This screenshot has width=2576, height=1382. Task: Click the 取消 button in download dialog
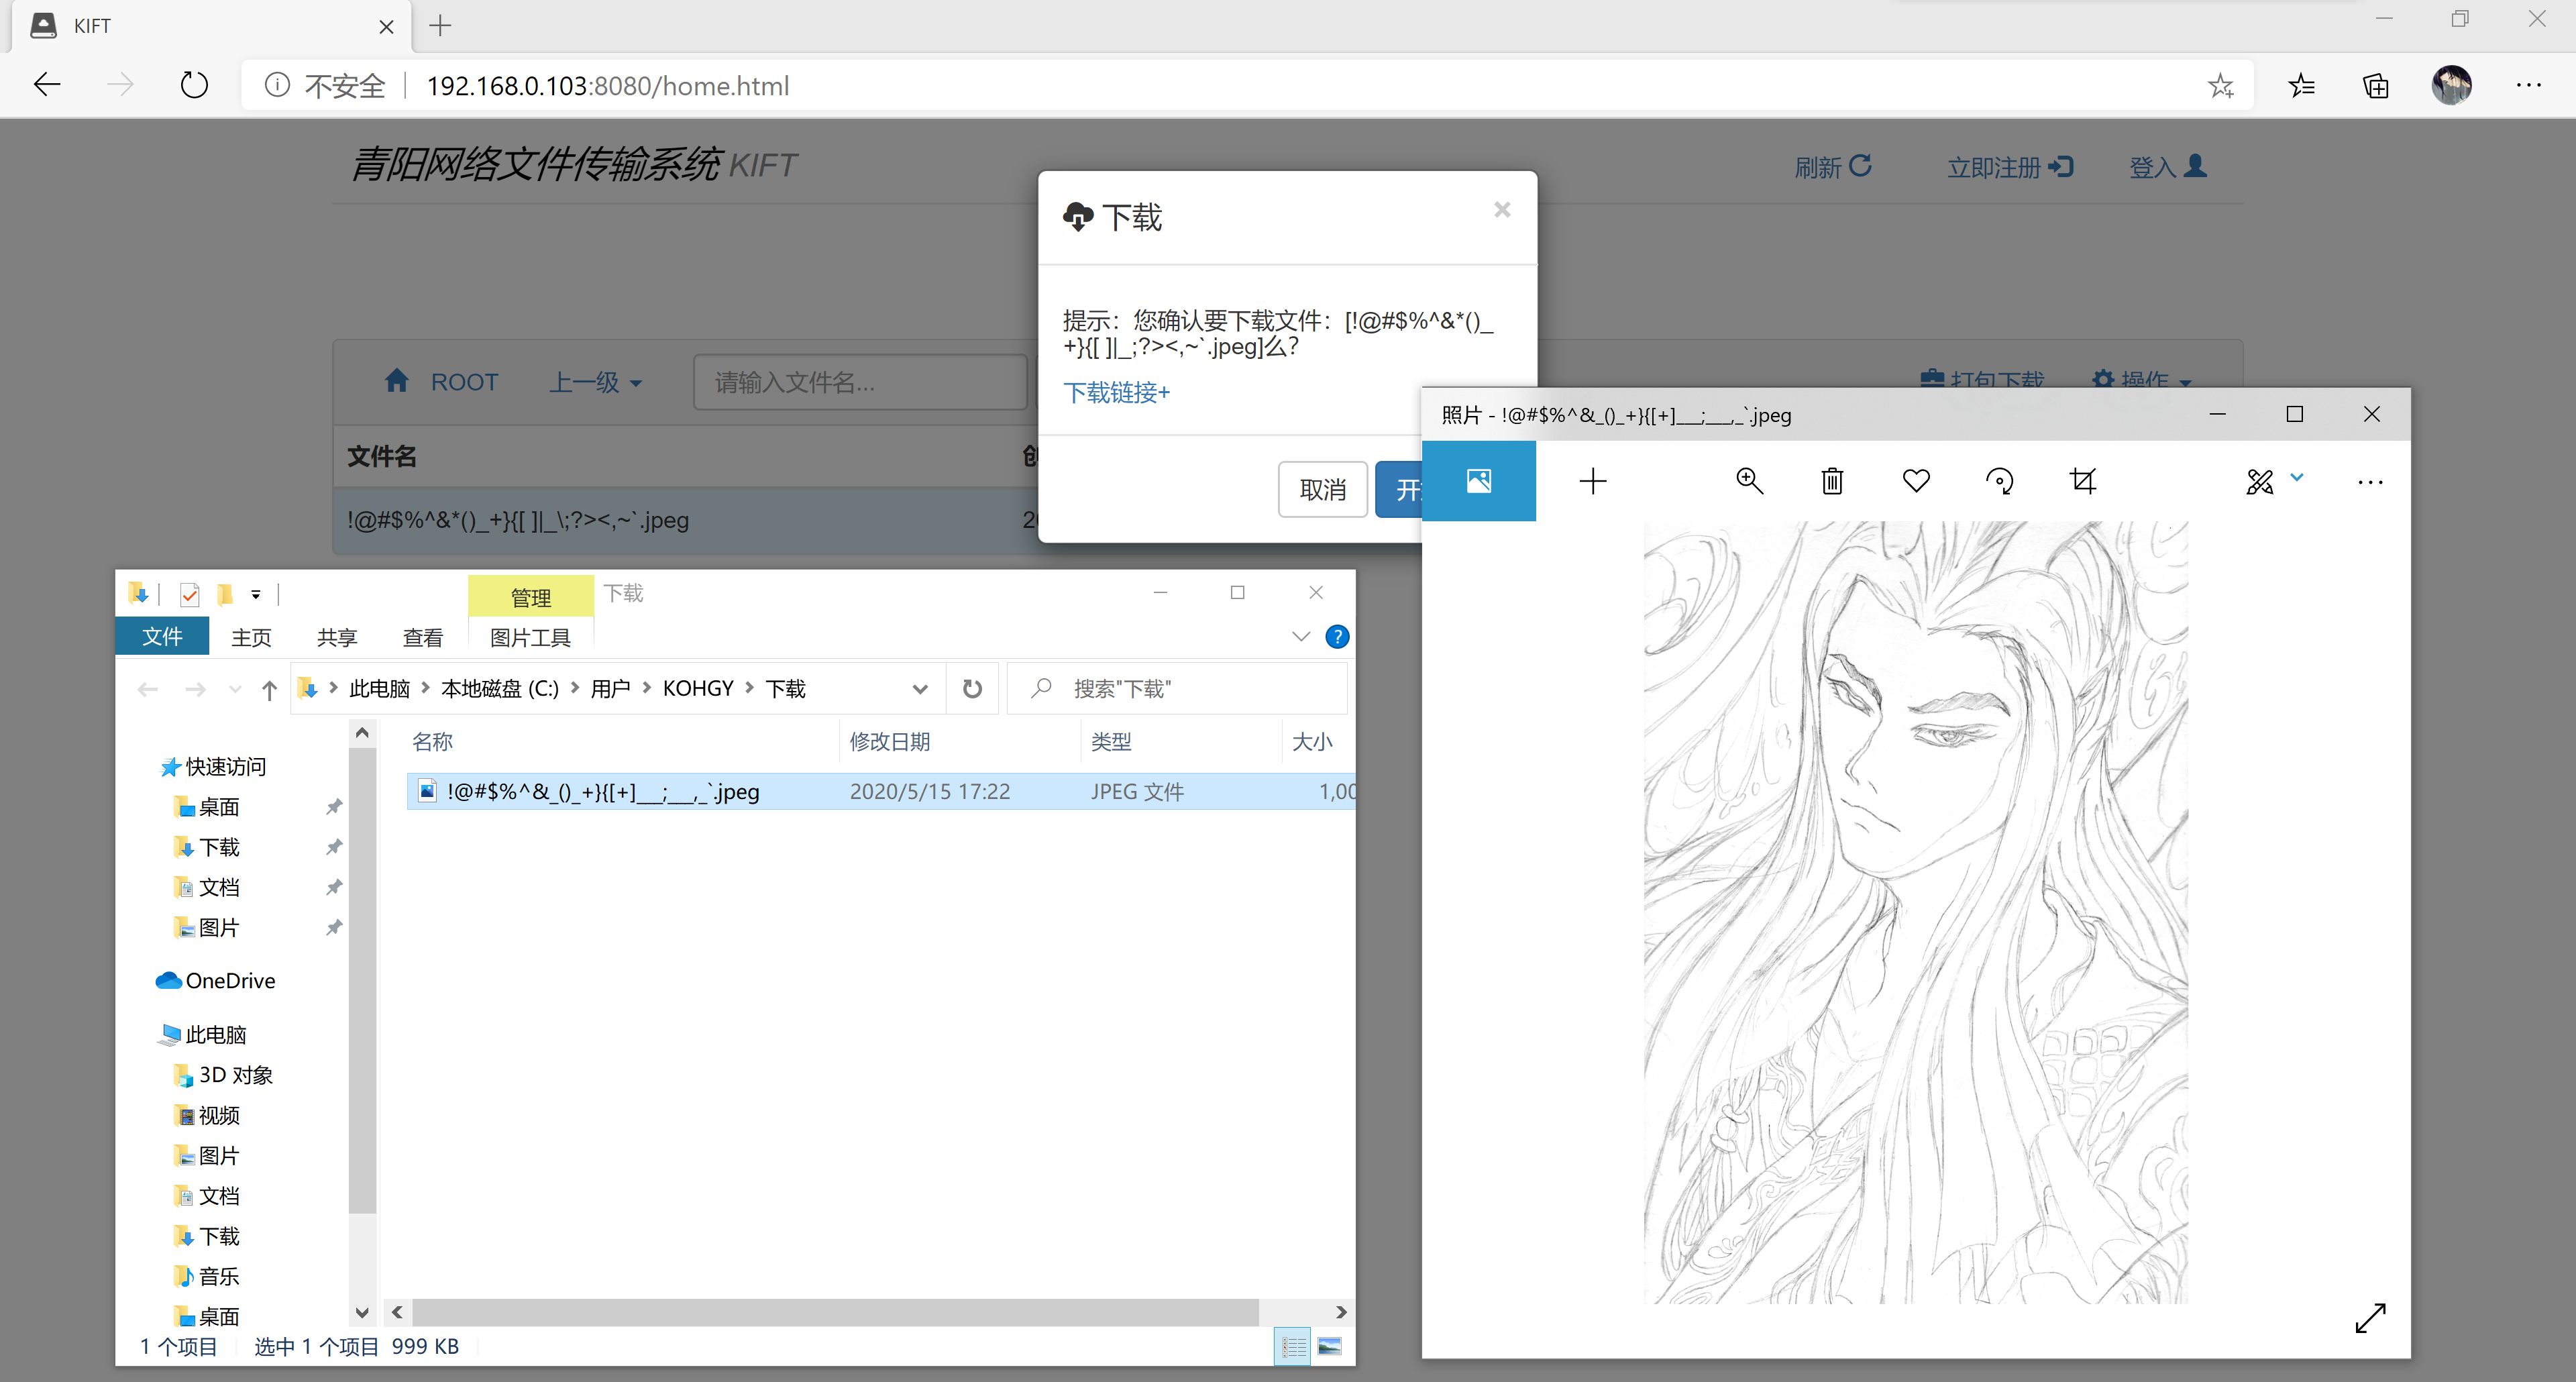[x=1322, y=489]
